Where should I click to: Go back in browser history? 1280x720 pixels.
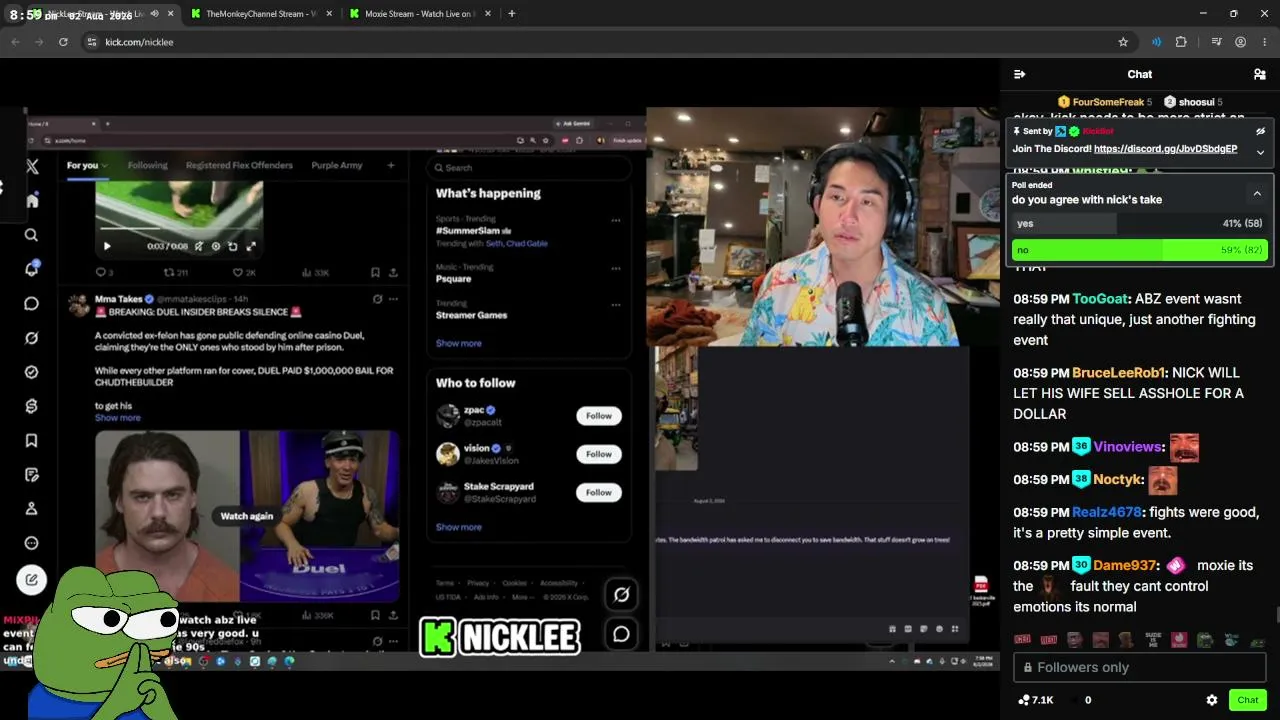click(x=15, y=42)
